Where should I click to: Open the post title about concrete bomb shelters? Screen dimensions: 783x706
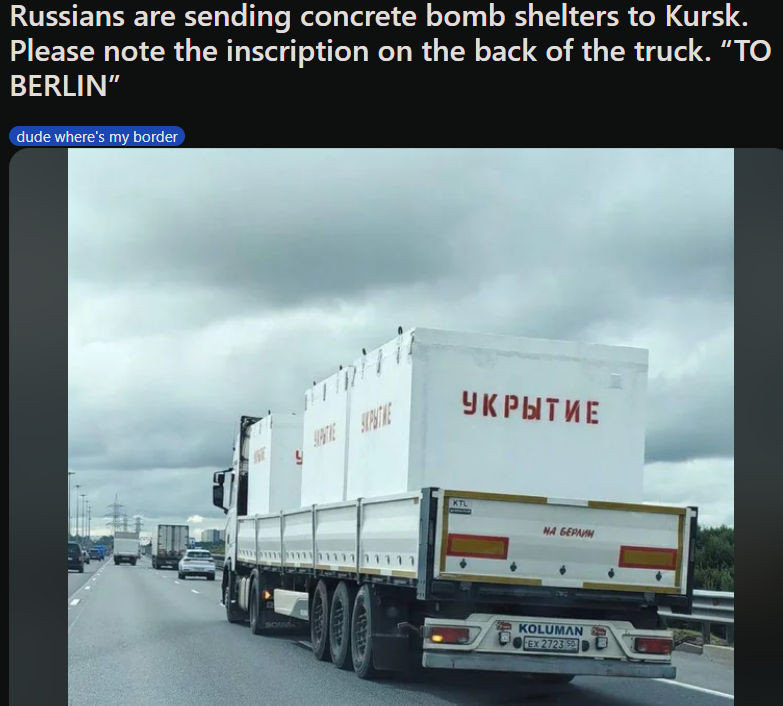pyautogui.click(x=391, y=50)
